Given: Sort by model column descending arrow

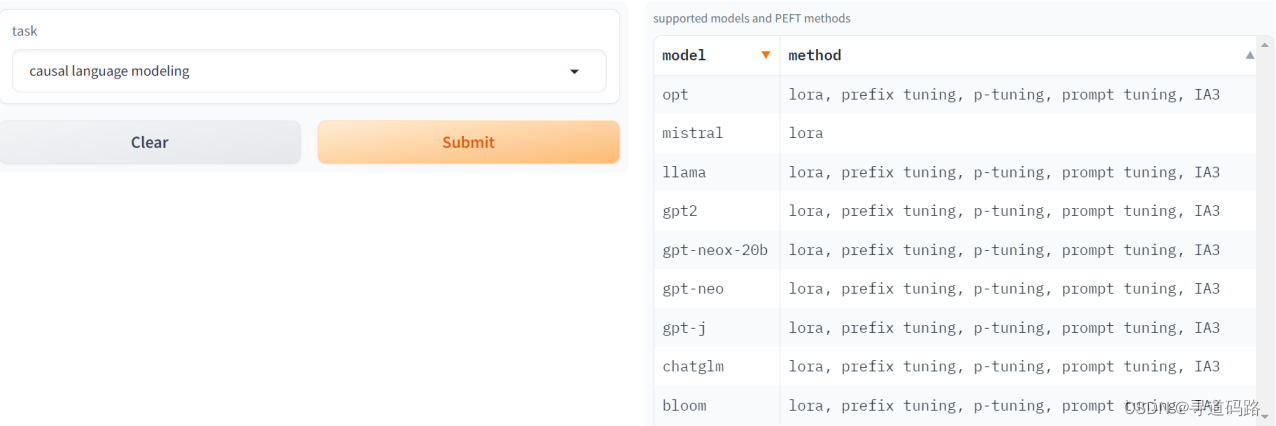Looking at the screenshot, I should coord(766,55).
